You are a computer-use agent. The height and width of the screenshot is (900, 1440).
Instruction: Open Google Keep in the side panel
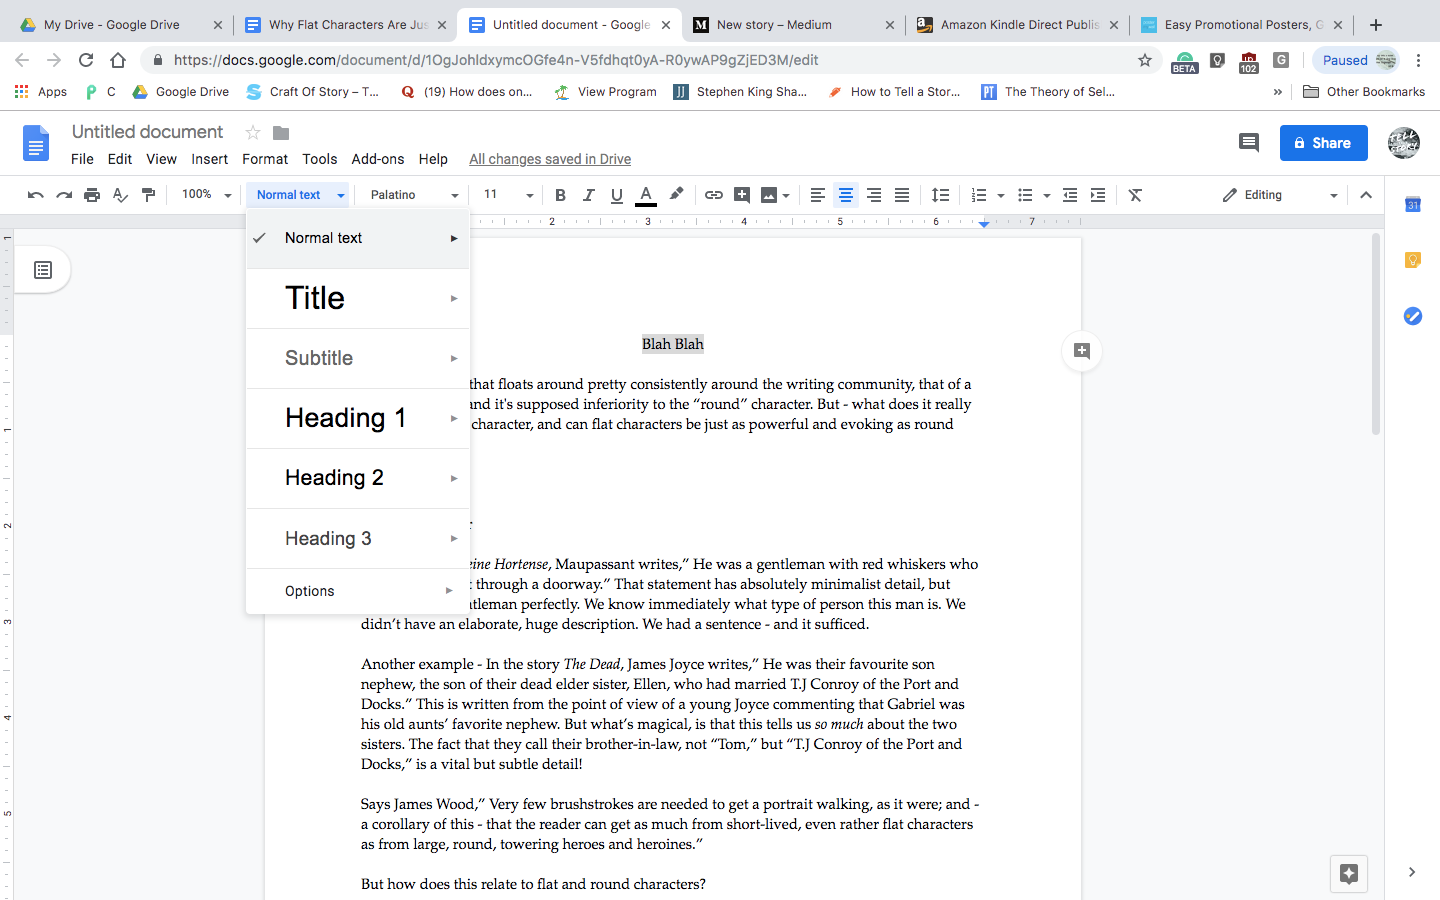[x=1412, y=259]
